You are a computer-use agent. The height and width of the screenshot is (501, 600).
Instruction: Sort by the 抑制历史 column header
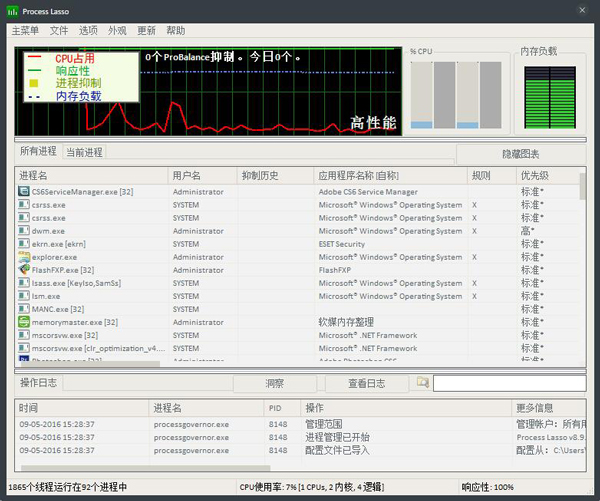click(x=276, y=176)
